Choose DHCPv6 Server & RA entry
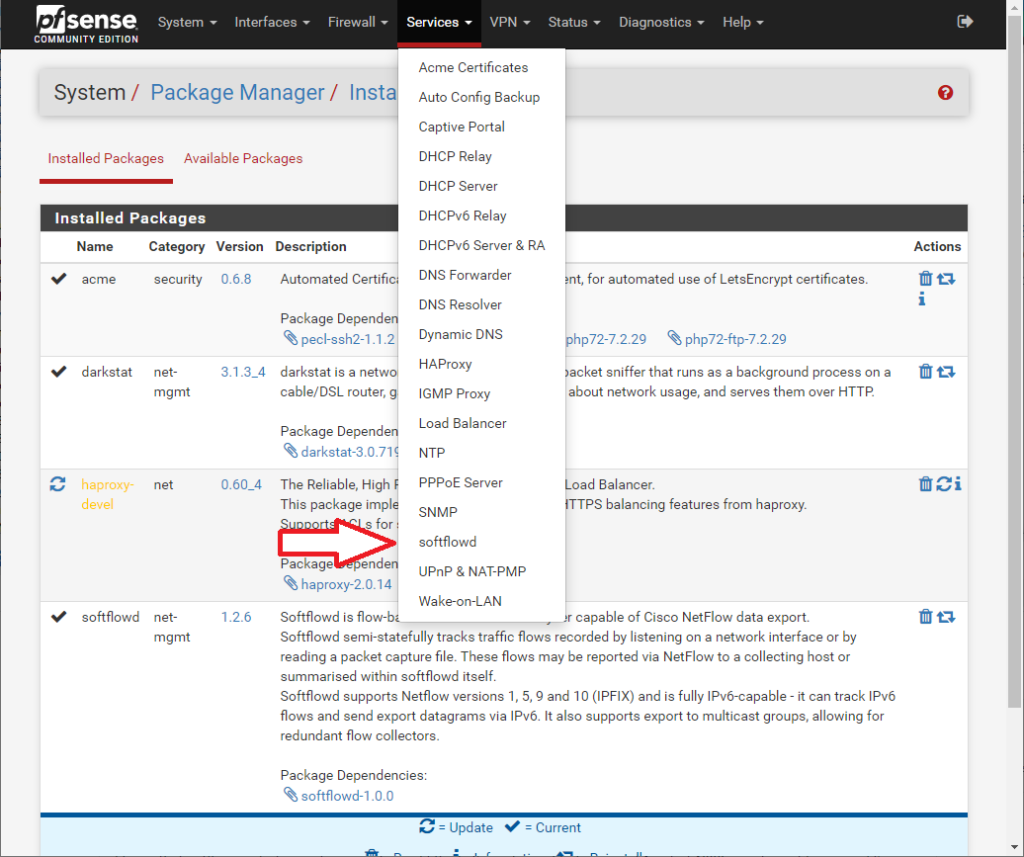Screen dimensions: 1024x857 click(481, 246)
